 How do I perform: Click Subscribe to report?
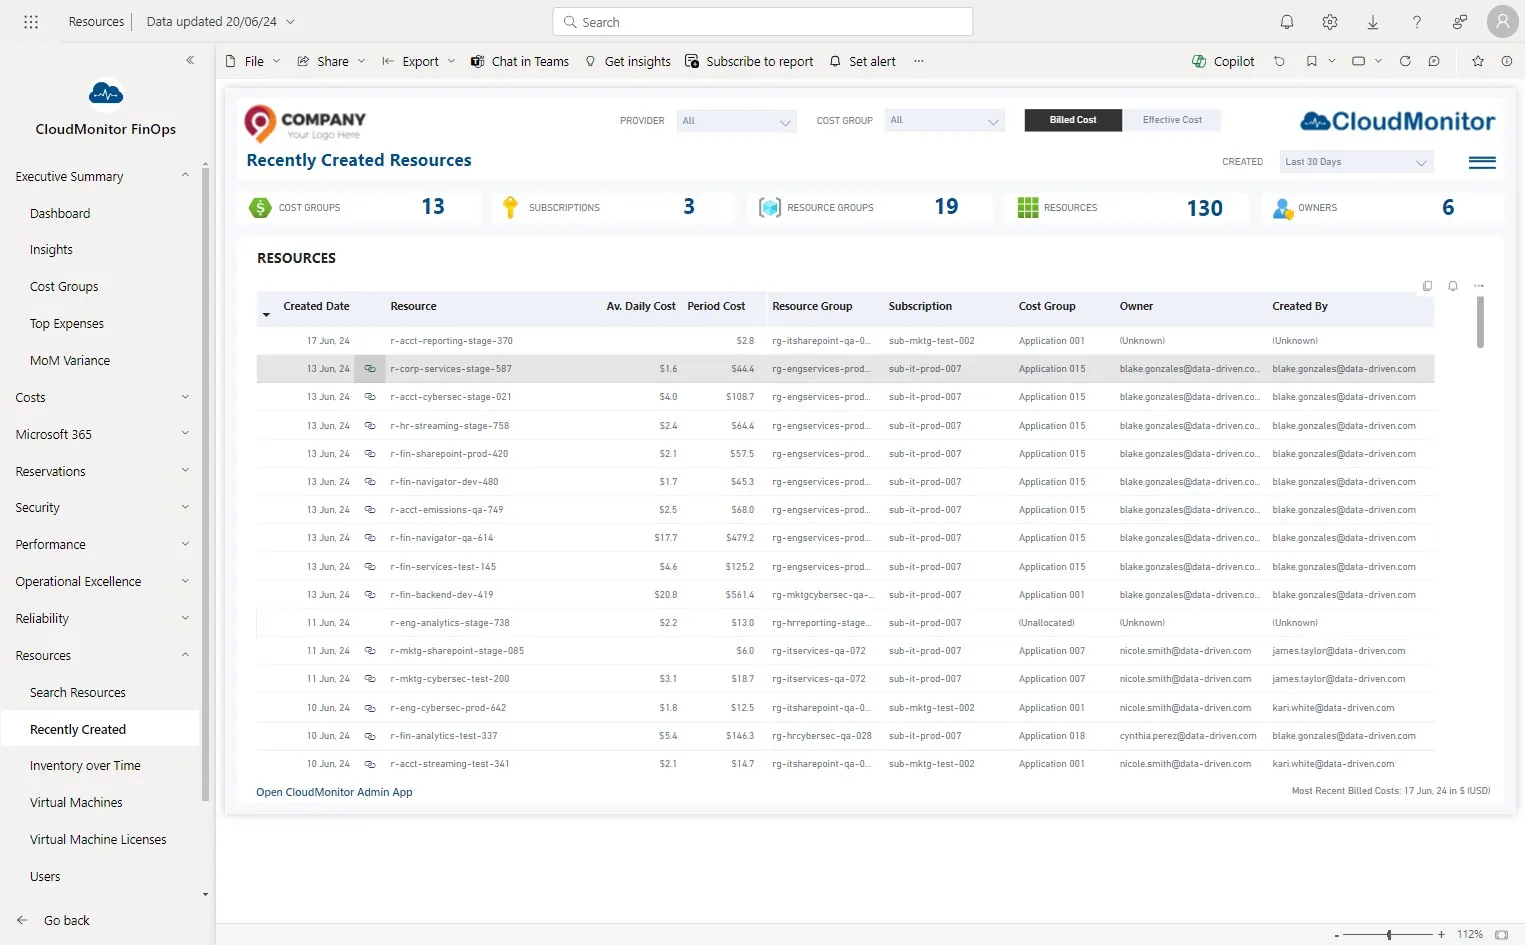[749, 61]
